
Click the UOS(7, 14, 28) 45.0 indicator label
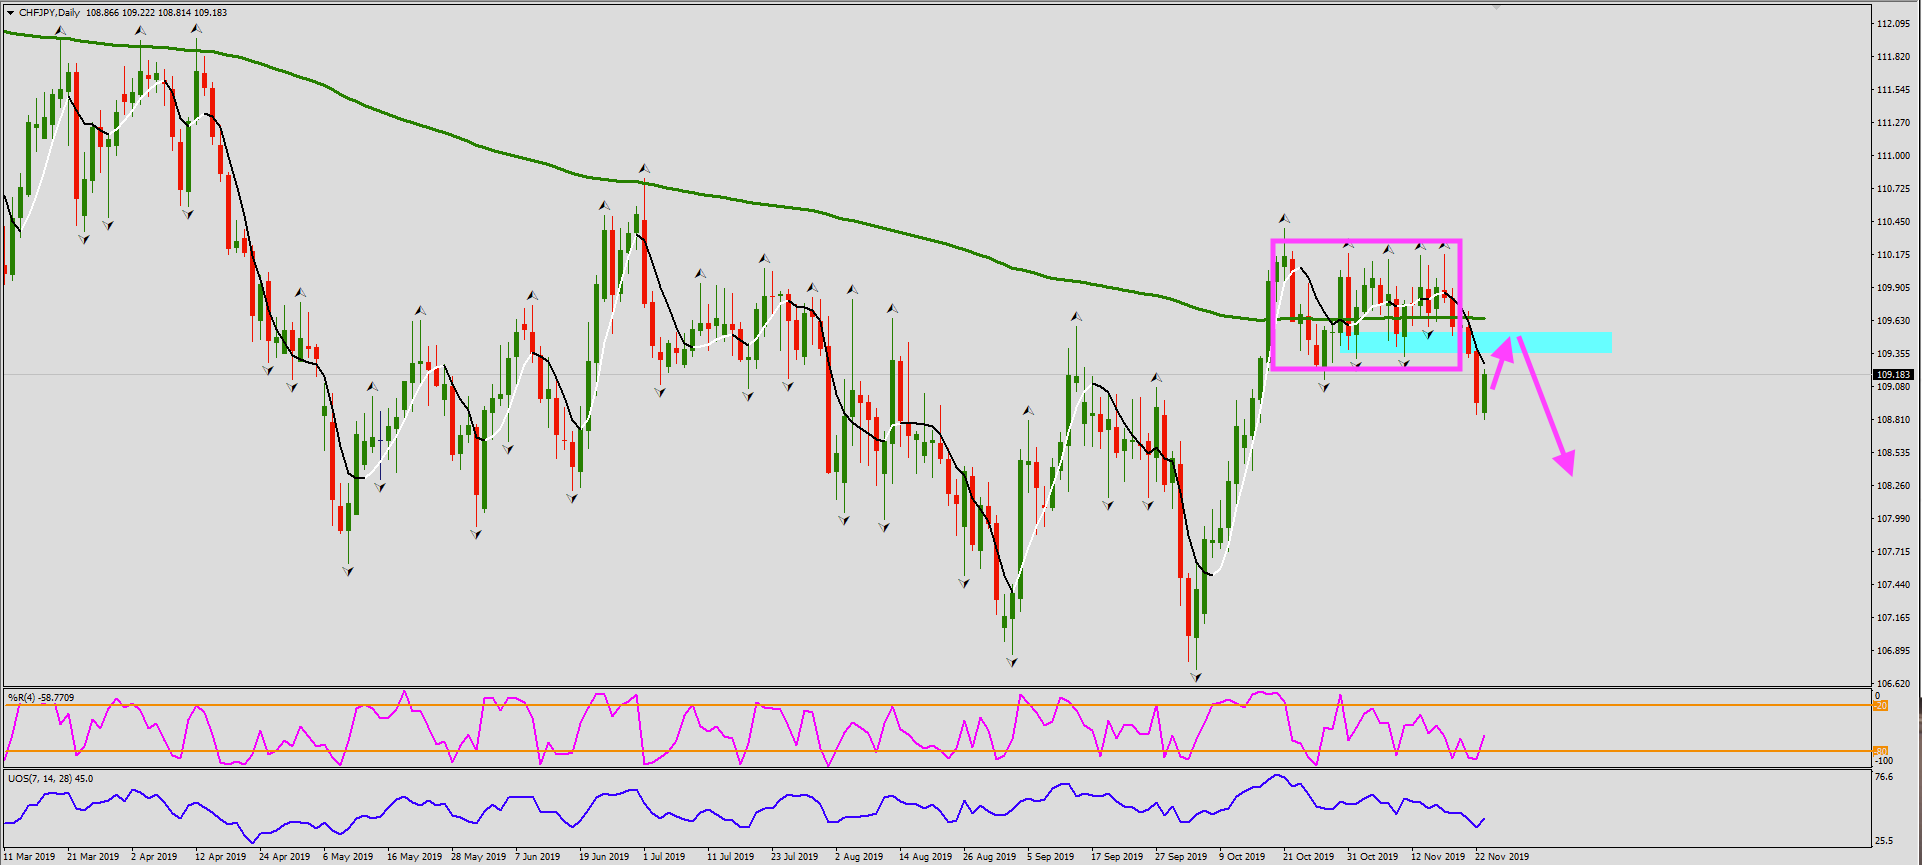click(50, 778)
